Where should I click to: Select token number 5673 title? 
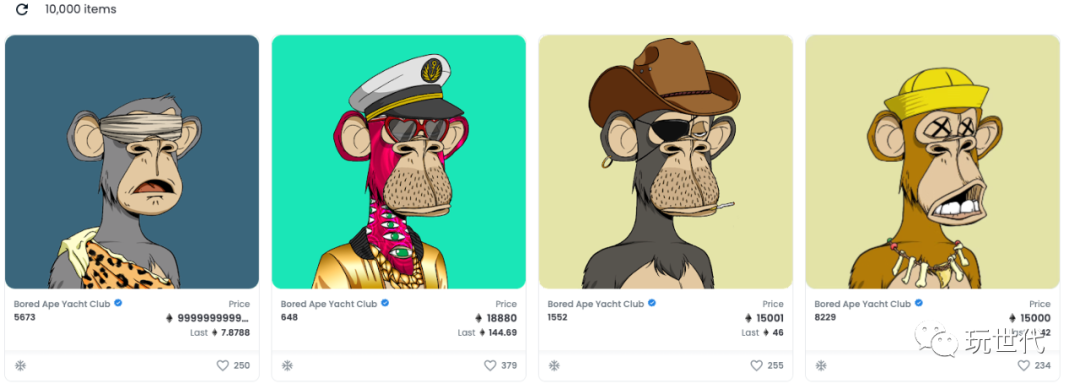pyautogui.click(x=24, y=317)
